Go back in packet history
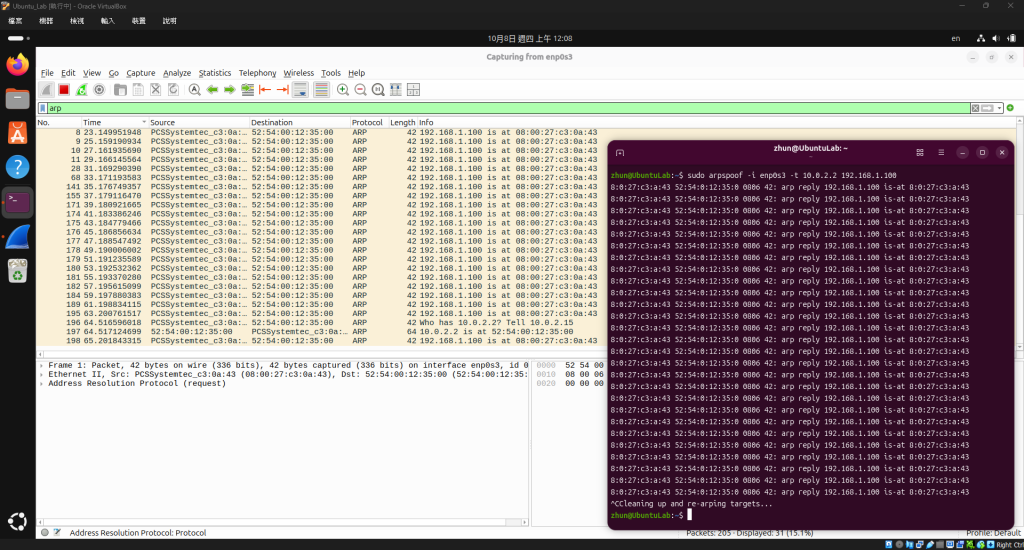The height and width of the screenshot is (550, 1024). (212, 90)
